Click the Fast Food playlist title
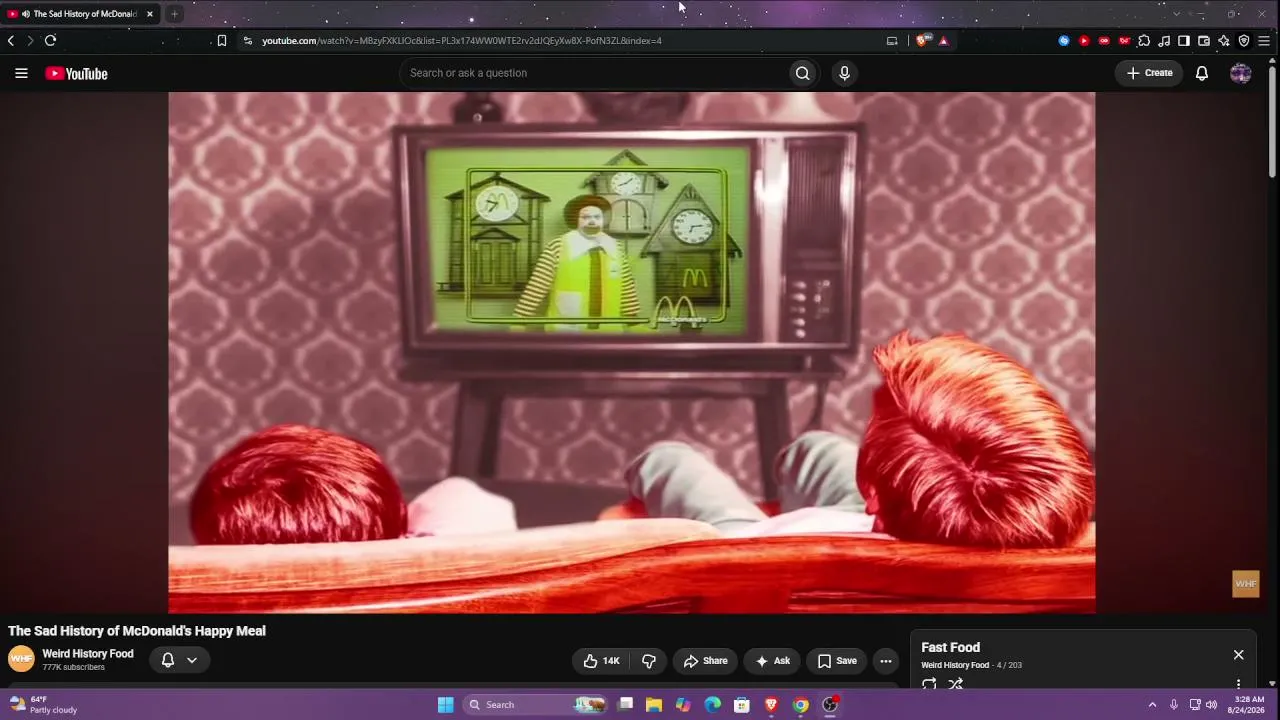Screen dimensions: 1280x720 click(x=950, y=648)
